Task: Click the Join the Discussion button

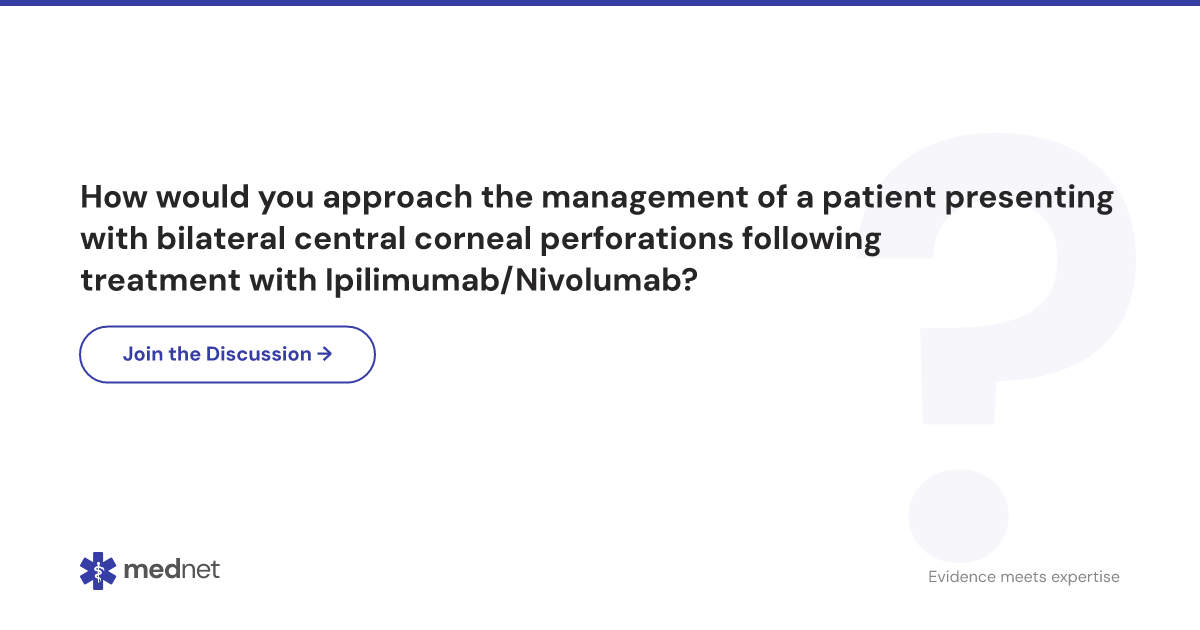Action: (227, 354)
